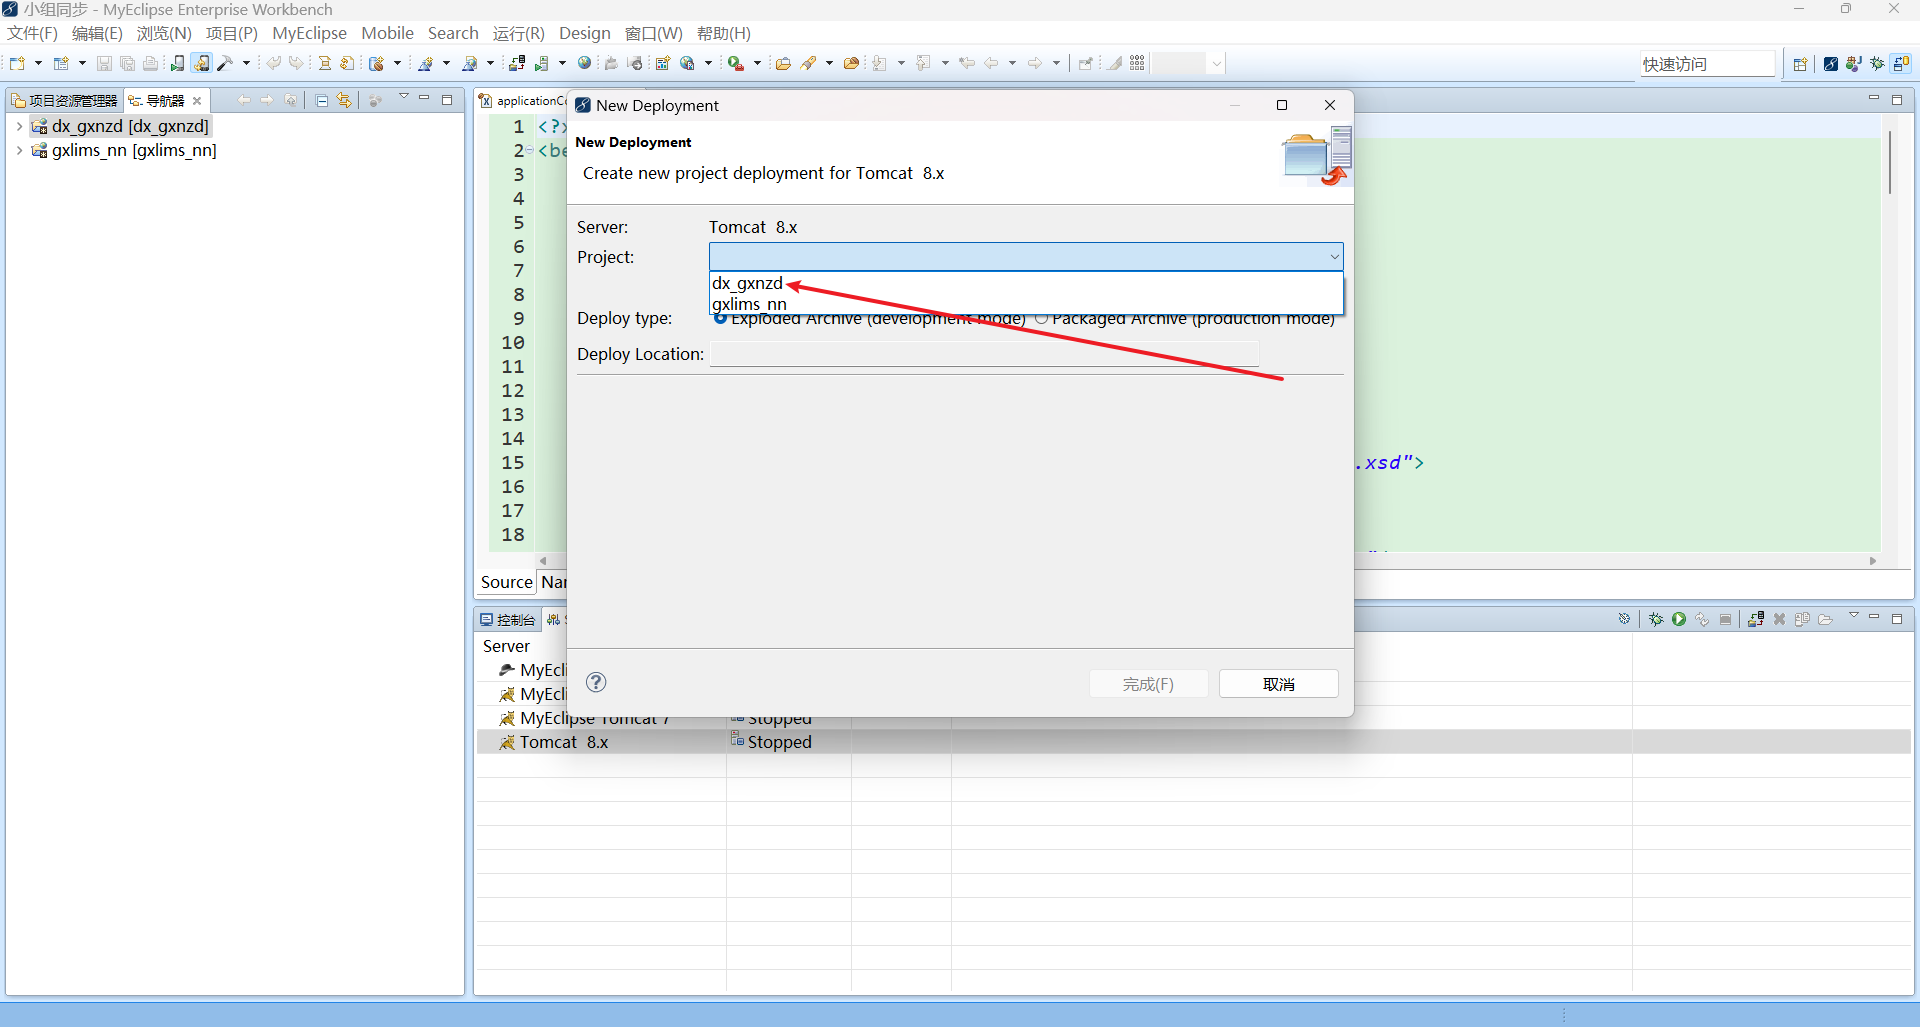Click the Print toolbar icon
Image resolution: width=1920 pixels, height=1027 pixels.
150,63
